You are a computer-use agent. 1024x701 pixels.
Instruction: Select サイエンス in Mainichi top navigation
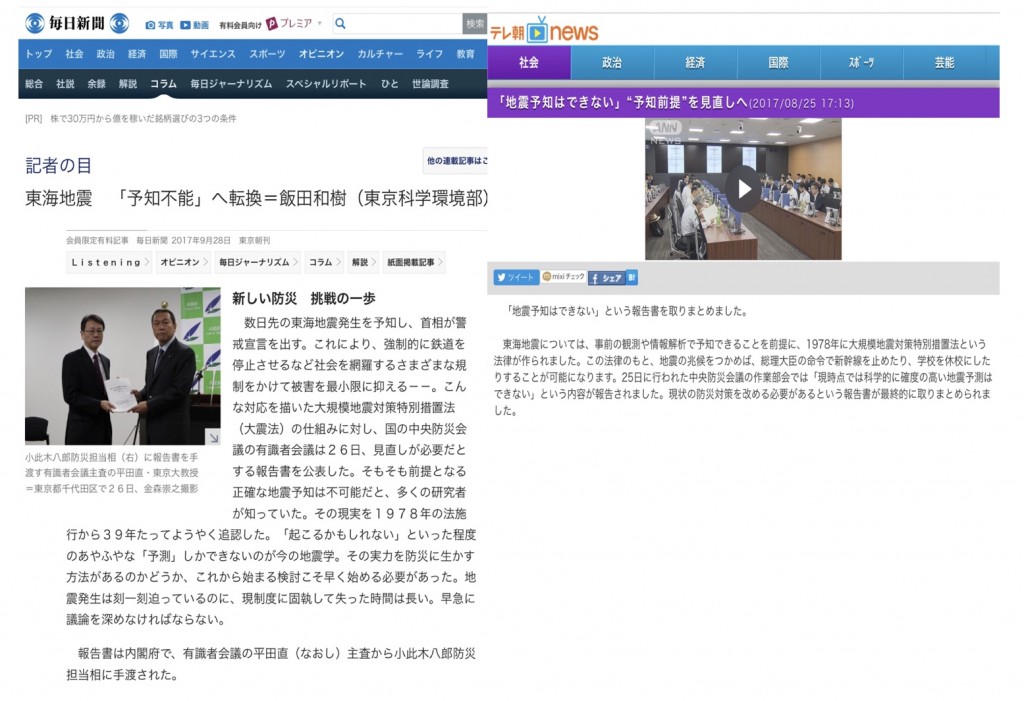pyautogui.click(x=212, y=54)
